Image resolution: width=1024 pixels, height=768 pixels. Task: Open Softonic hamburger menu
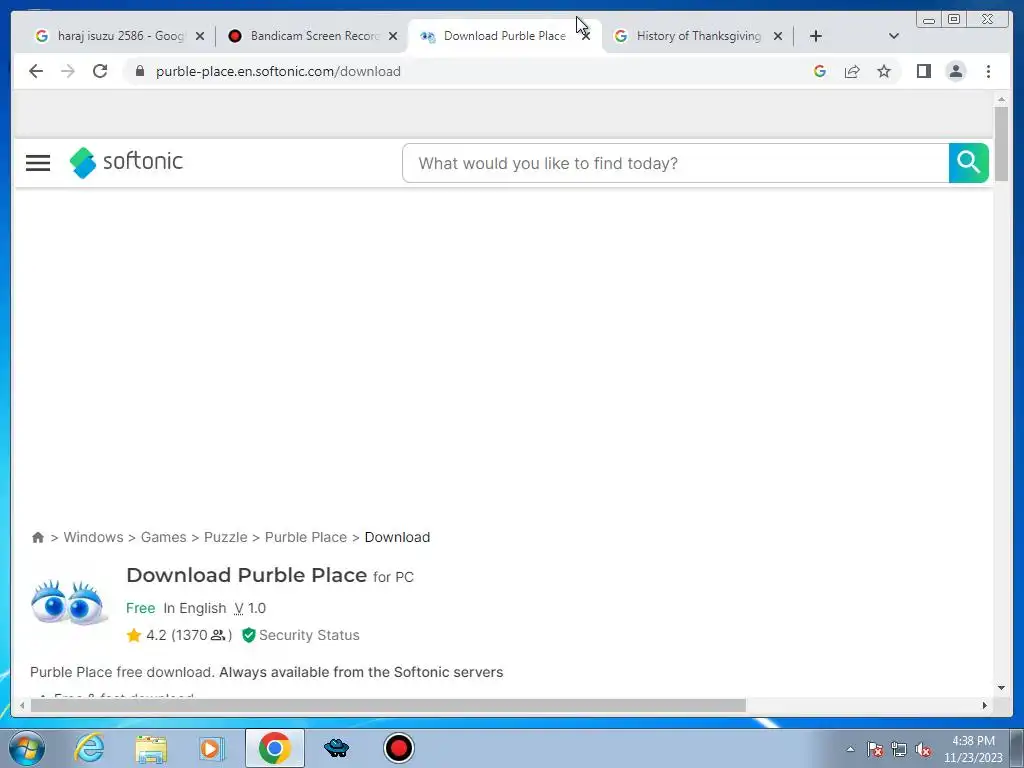38,163
